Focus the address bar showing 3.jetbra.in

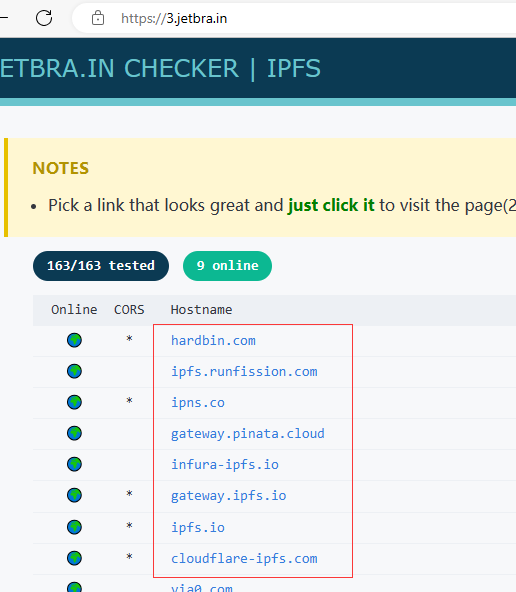click(294, 18)
